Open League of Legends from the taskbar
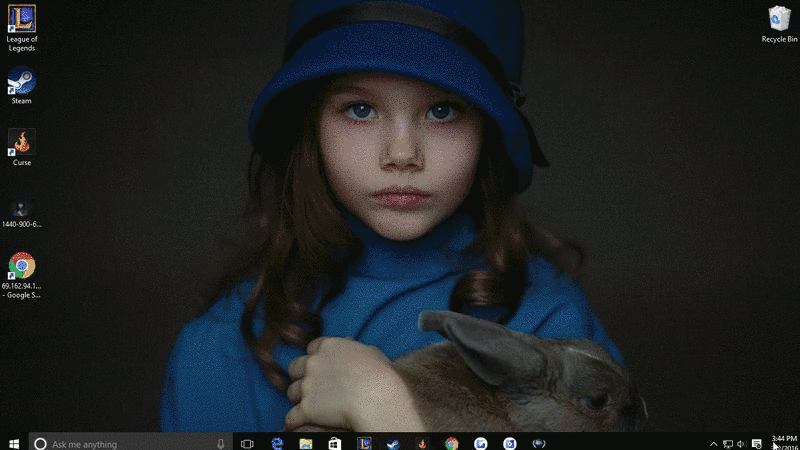The width and height of the screenshot is (800, 450). pyautogui.click(x=364, y=444)
